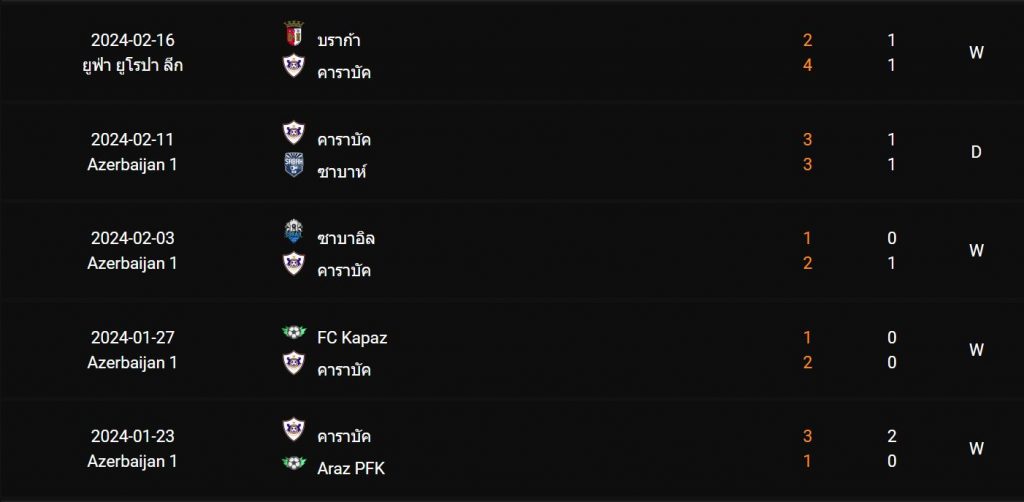Click Qarabag crest in the 2024-02-16 match
1024x502 pixels.
click(x=294, y=65)
